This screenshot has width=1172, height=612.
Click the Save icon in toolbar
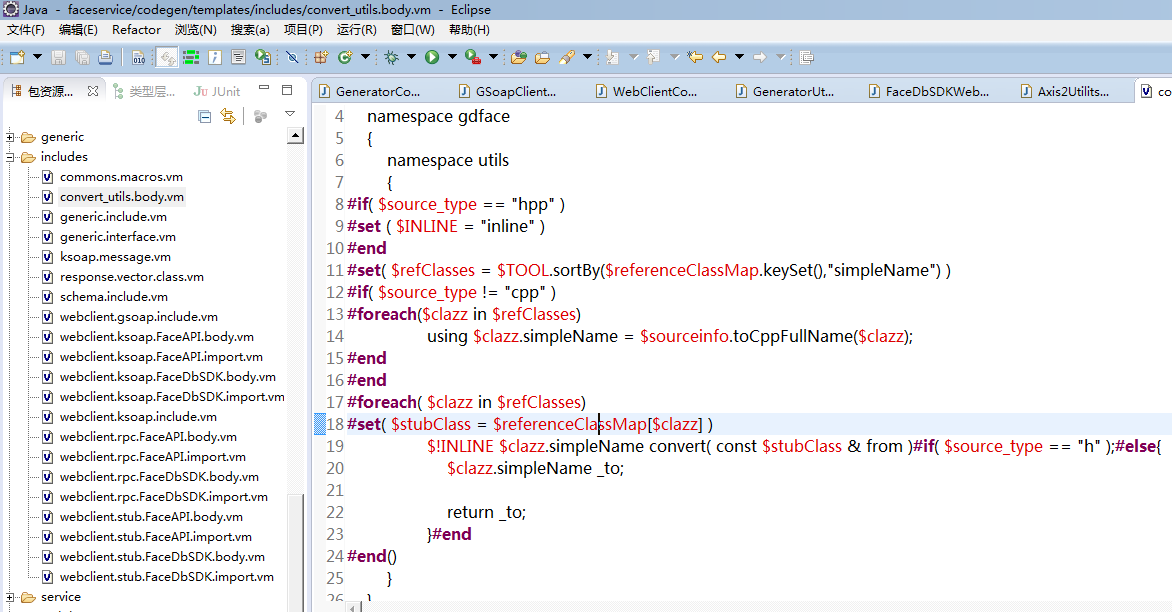58,58
